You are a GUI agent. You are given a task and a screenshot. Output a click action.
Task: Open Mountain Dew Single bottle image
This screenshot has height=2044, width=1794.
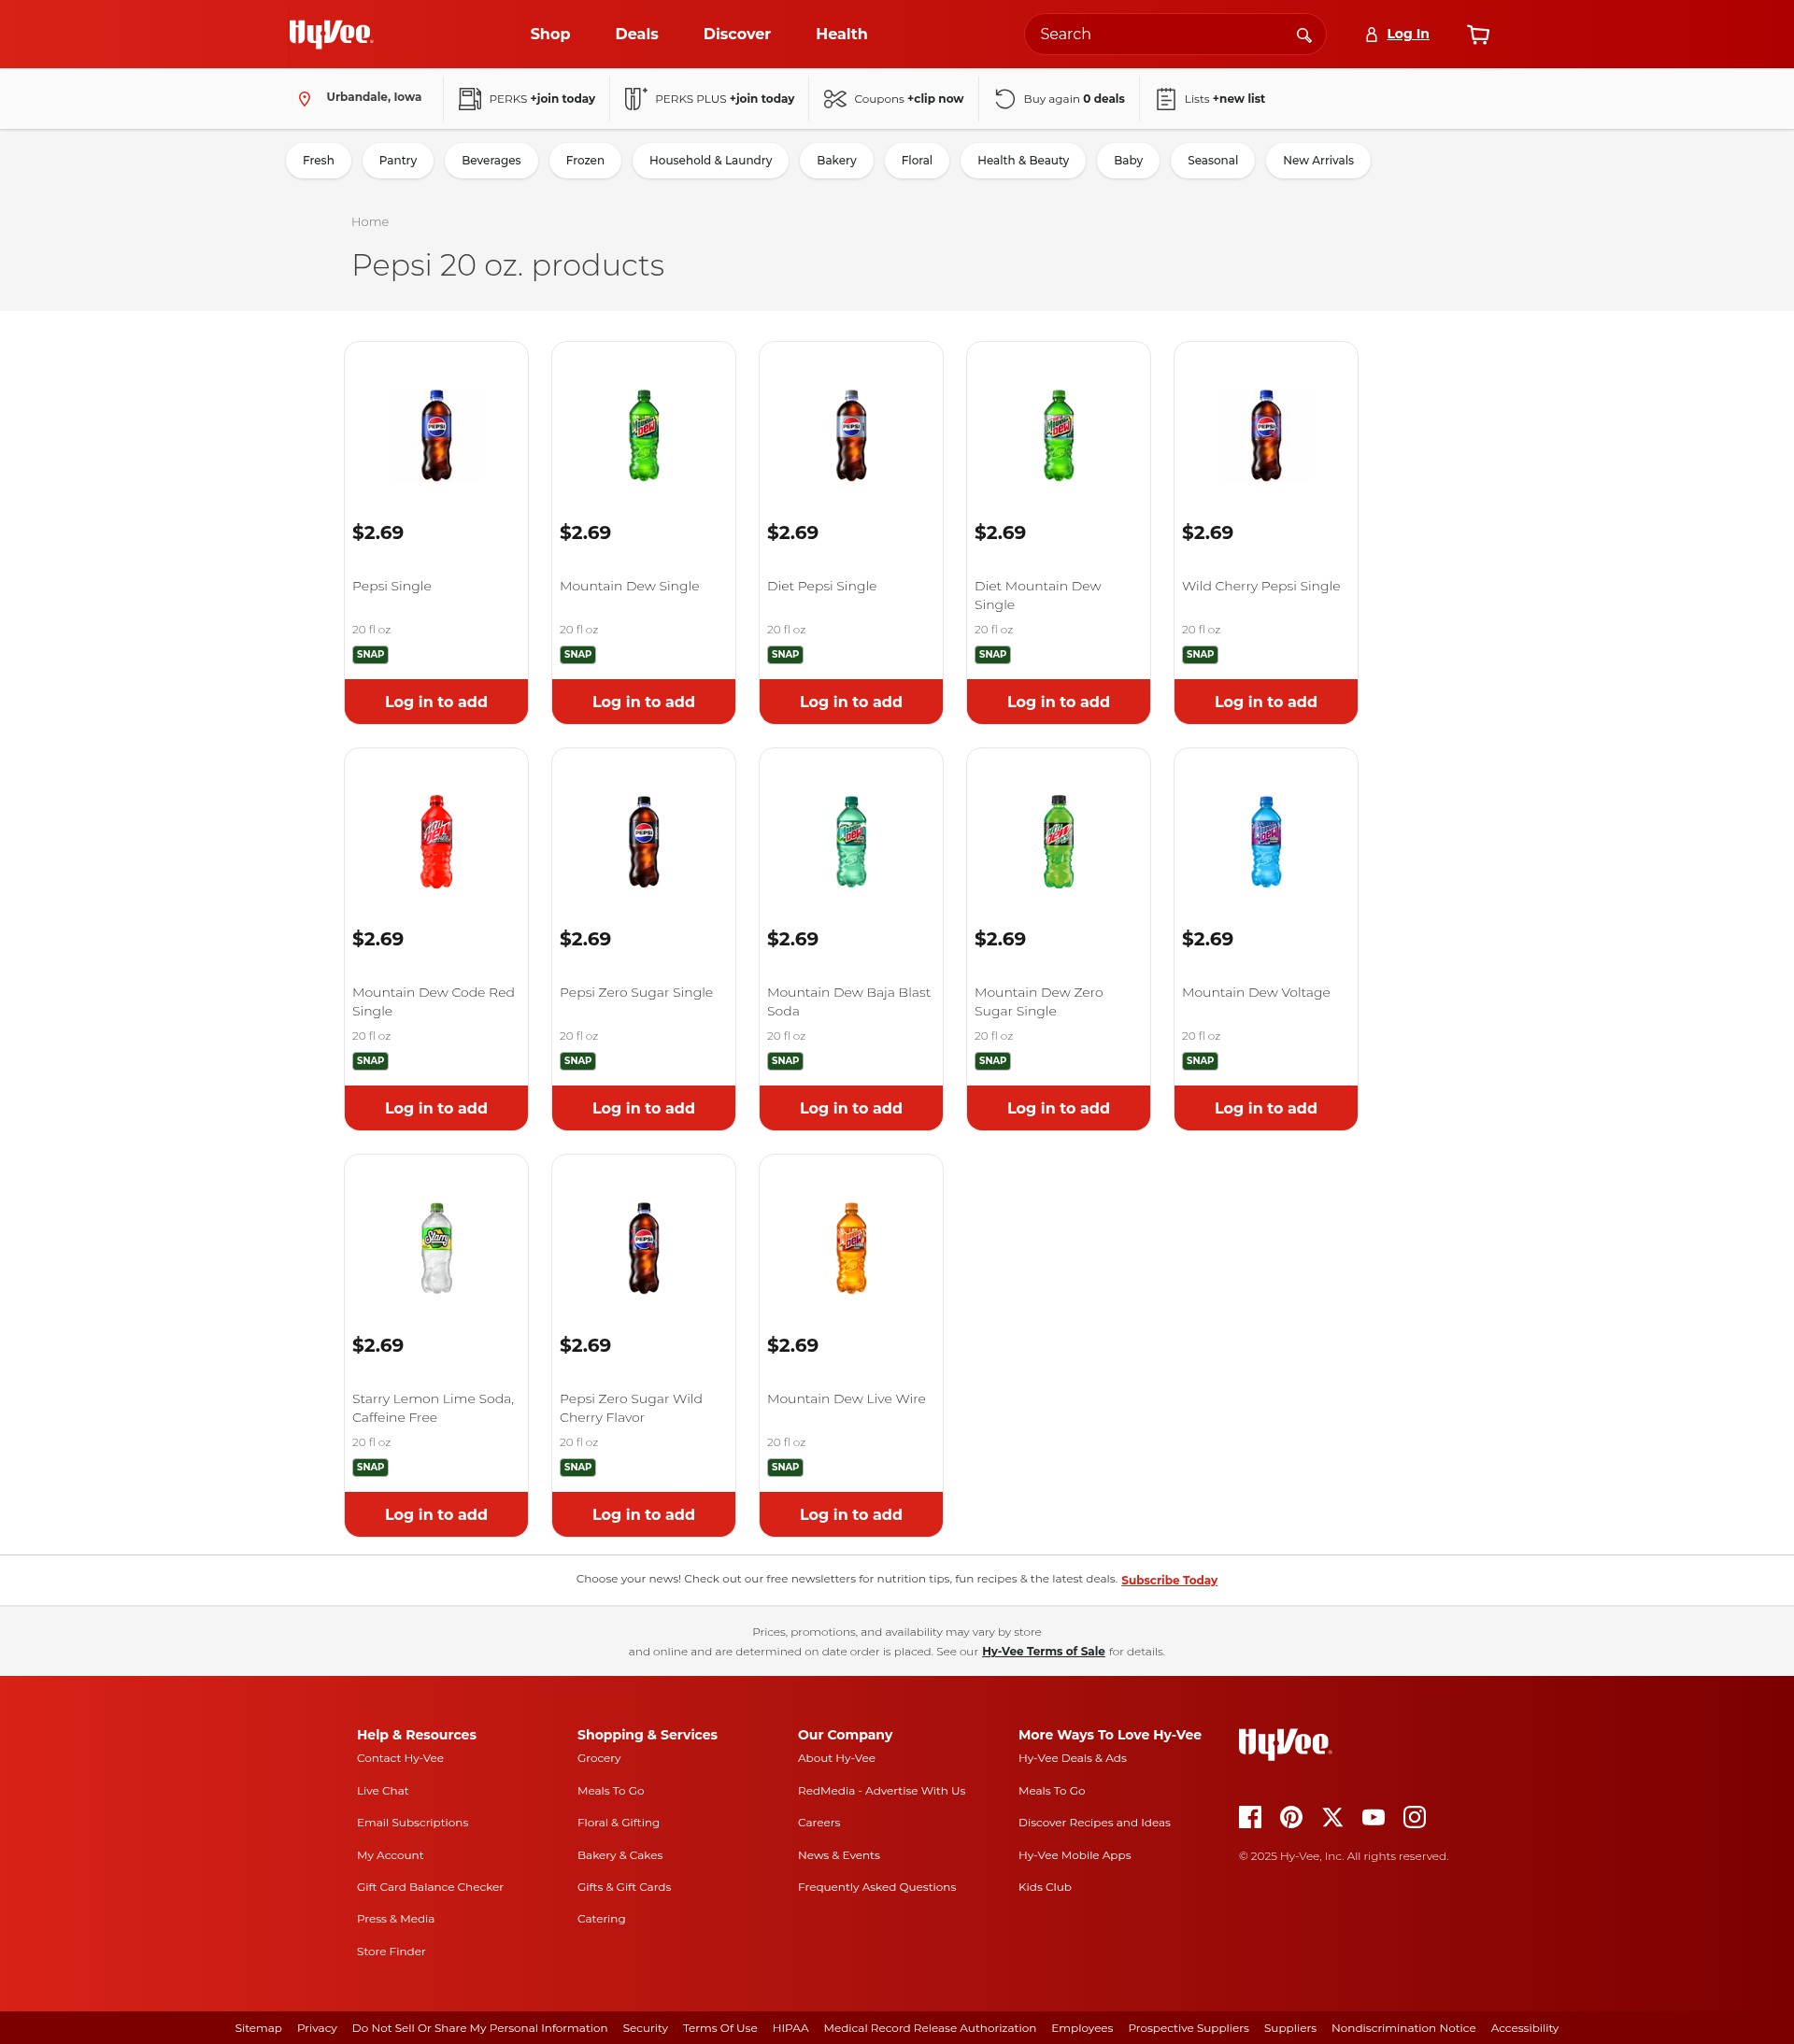point(644,435)
